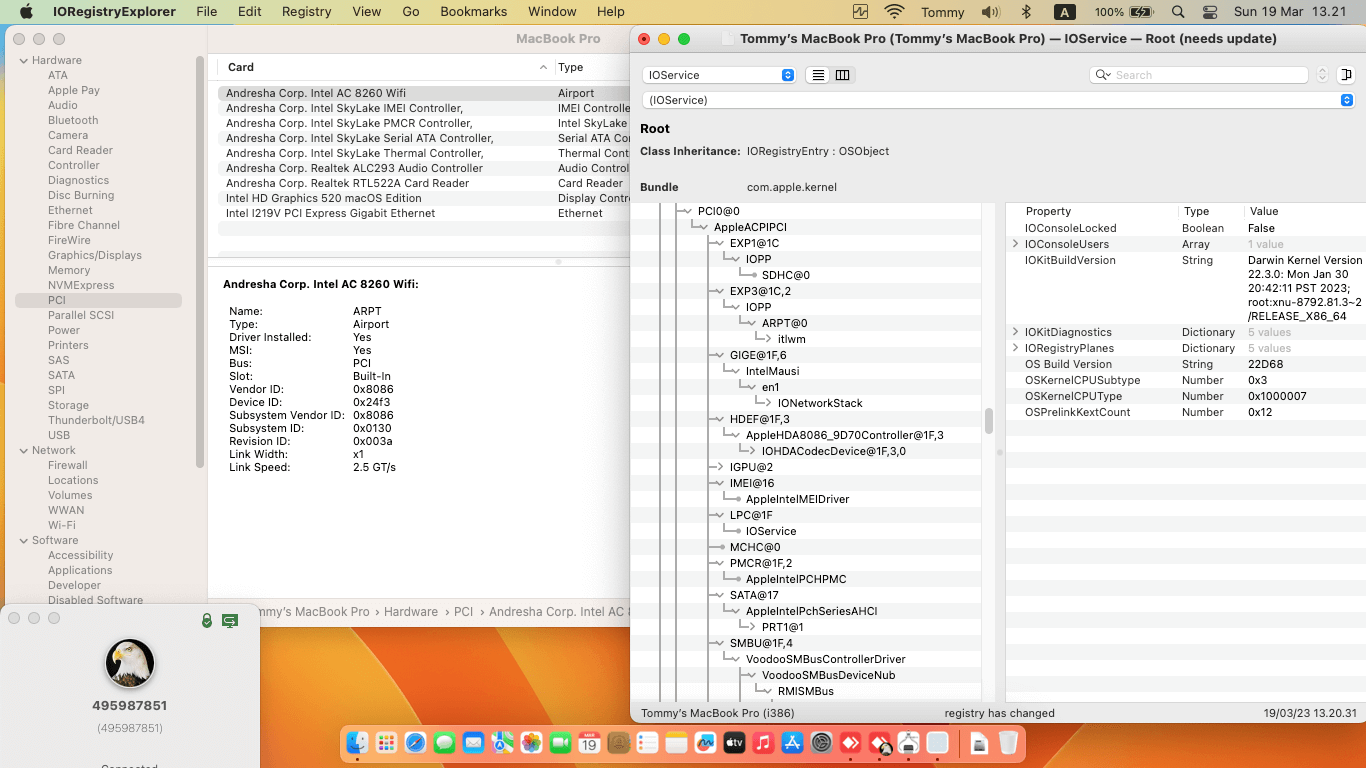Expand the IORegistryPlanes property row
This screenshot has width=1366, height=768.
1016,348
